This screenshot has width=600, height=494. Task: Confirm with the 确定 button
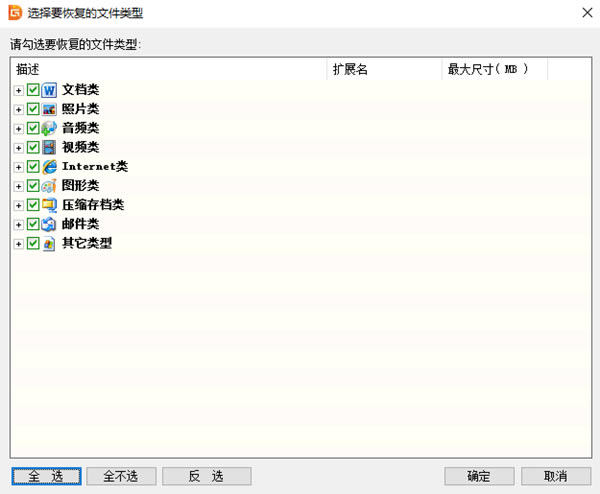click(478, 476)
